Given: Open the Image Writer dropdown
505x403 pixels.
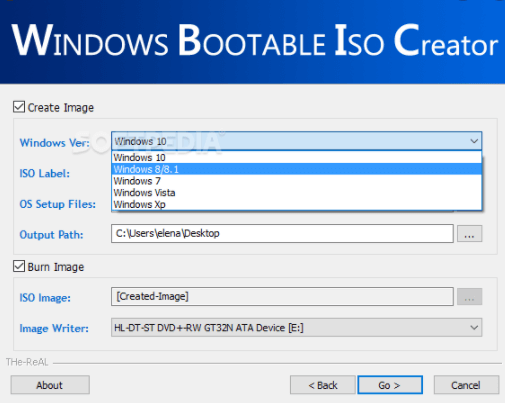Looking at the screenshot, I should (297, 327).
